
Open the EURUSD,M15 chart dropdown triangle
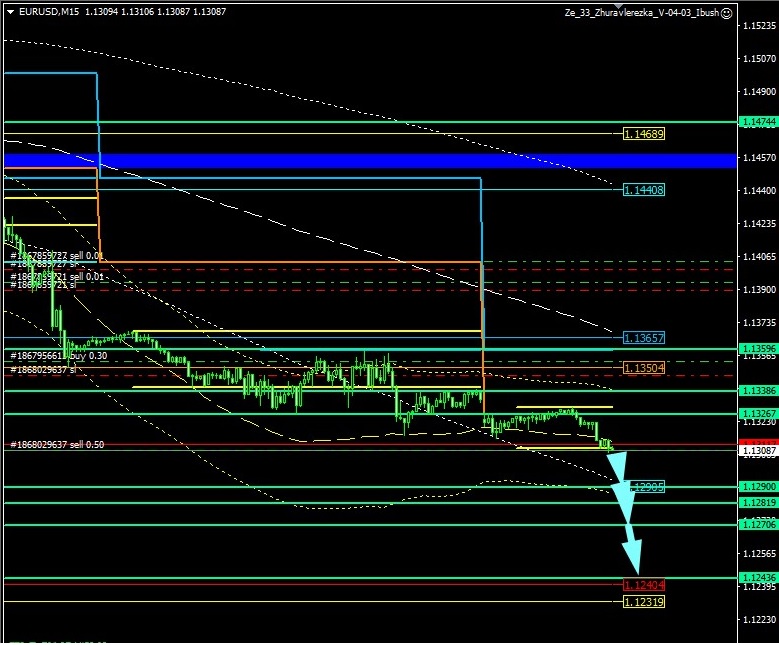pos(10,12)
